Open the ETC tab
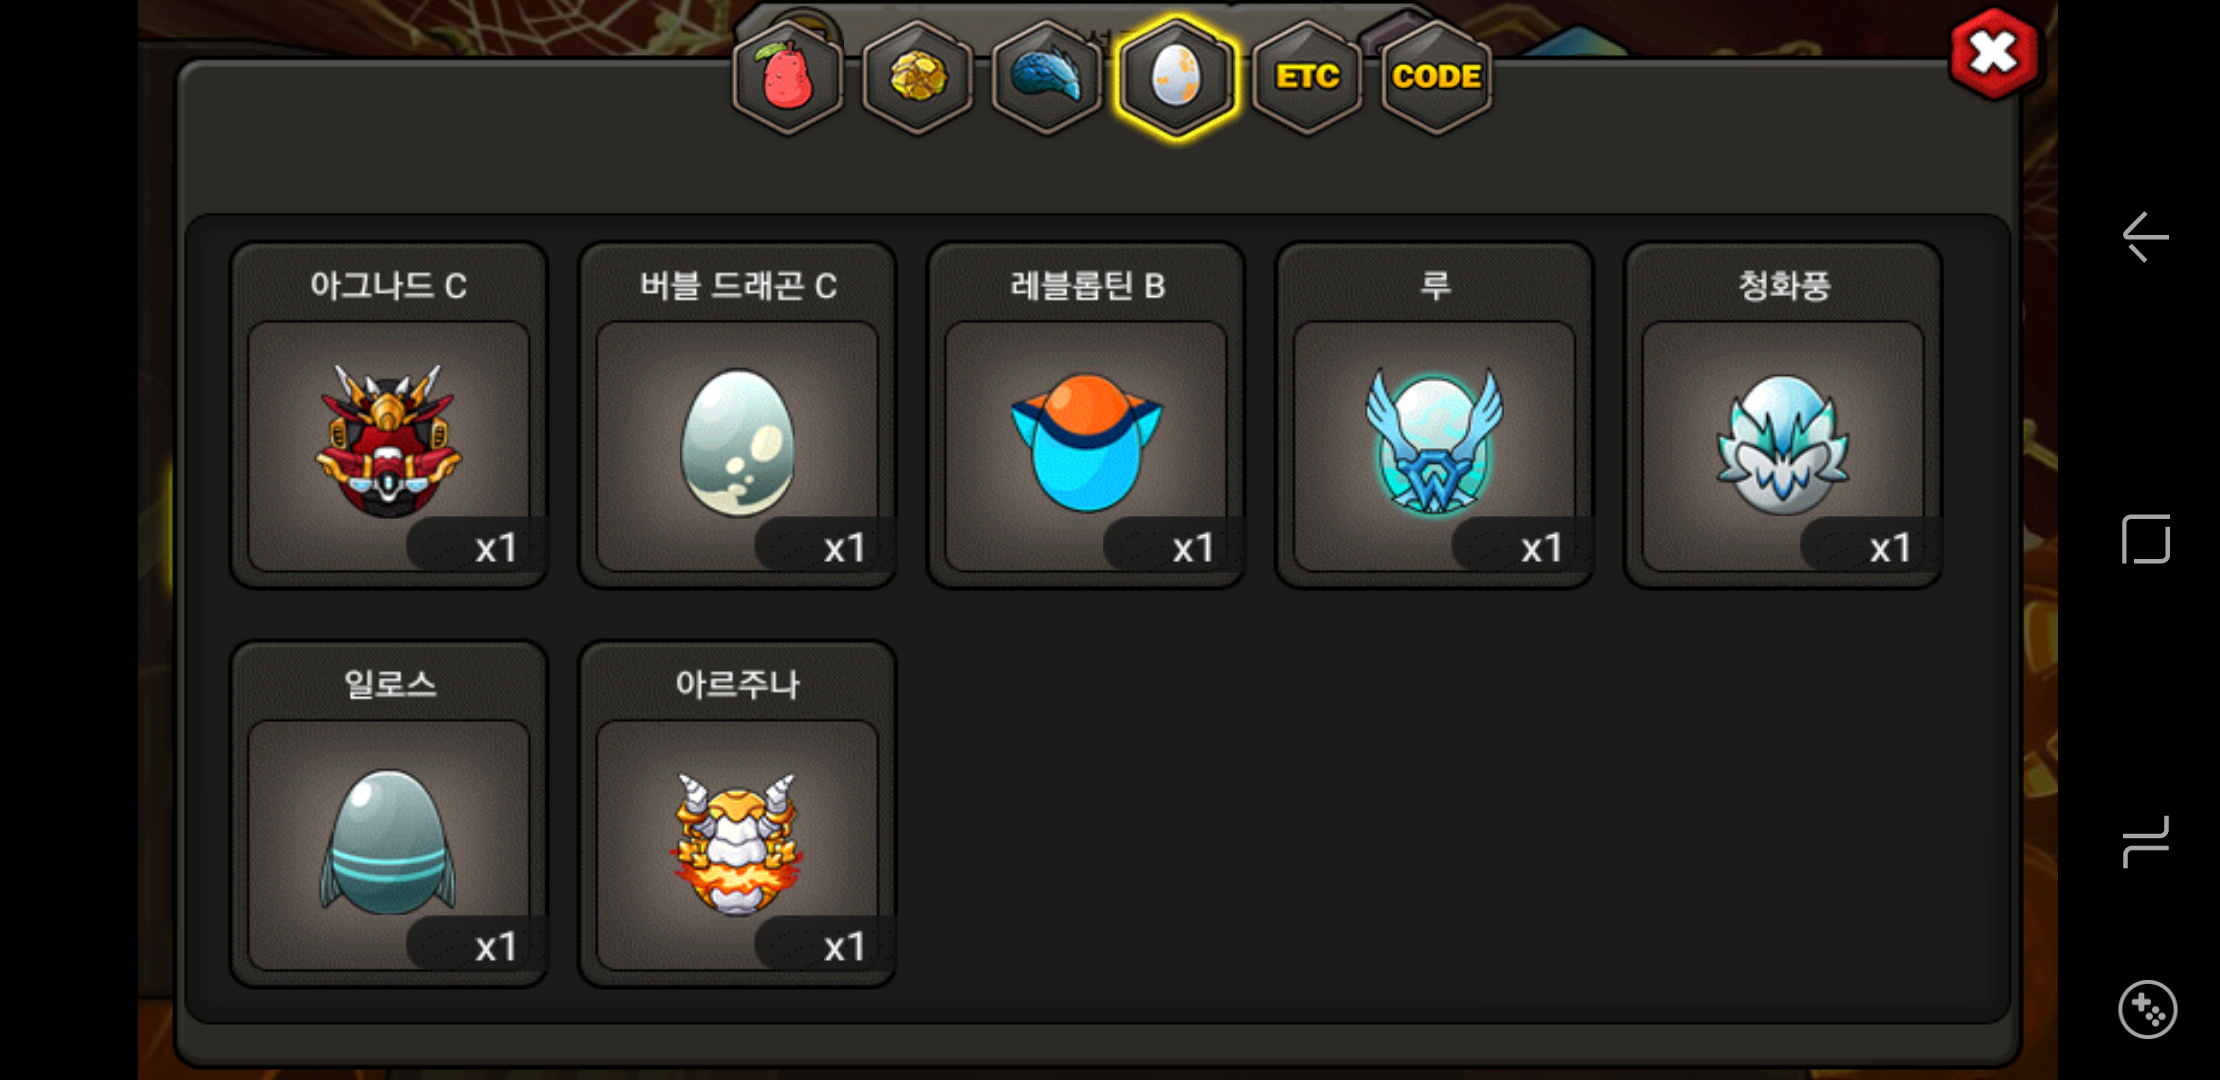This screenshot has height=1080, width=2220. (x=1307, y=78)
